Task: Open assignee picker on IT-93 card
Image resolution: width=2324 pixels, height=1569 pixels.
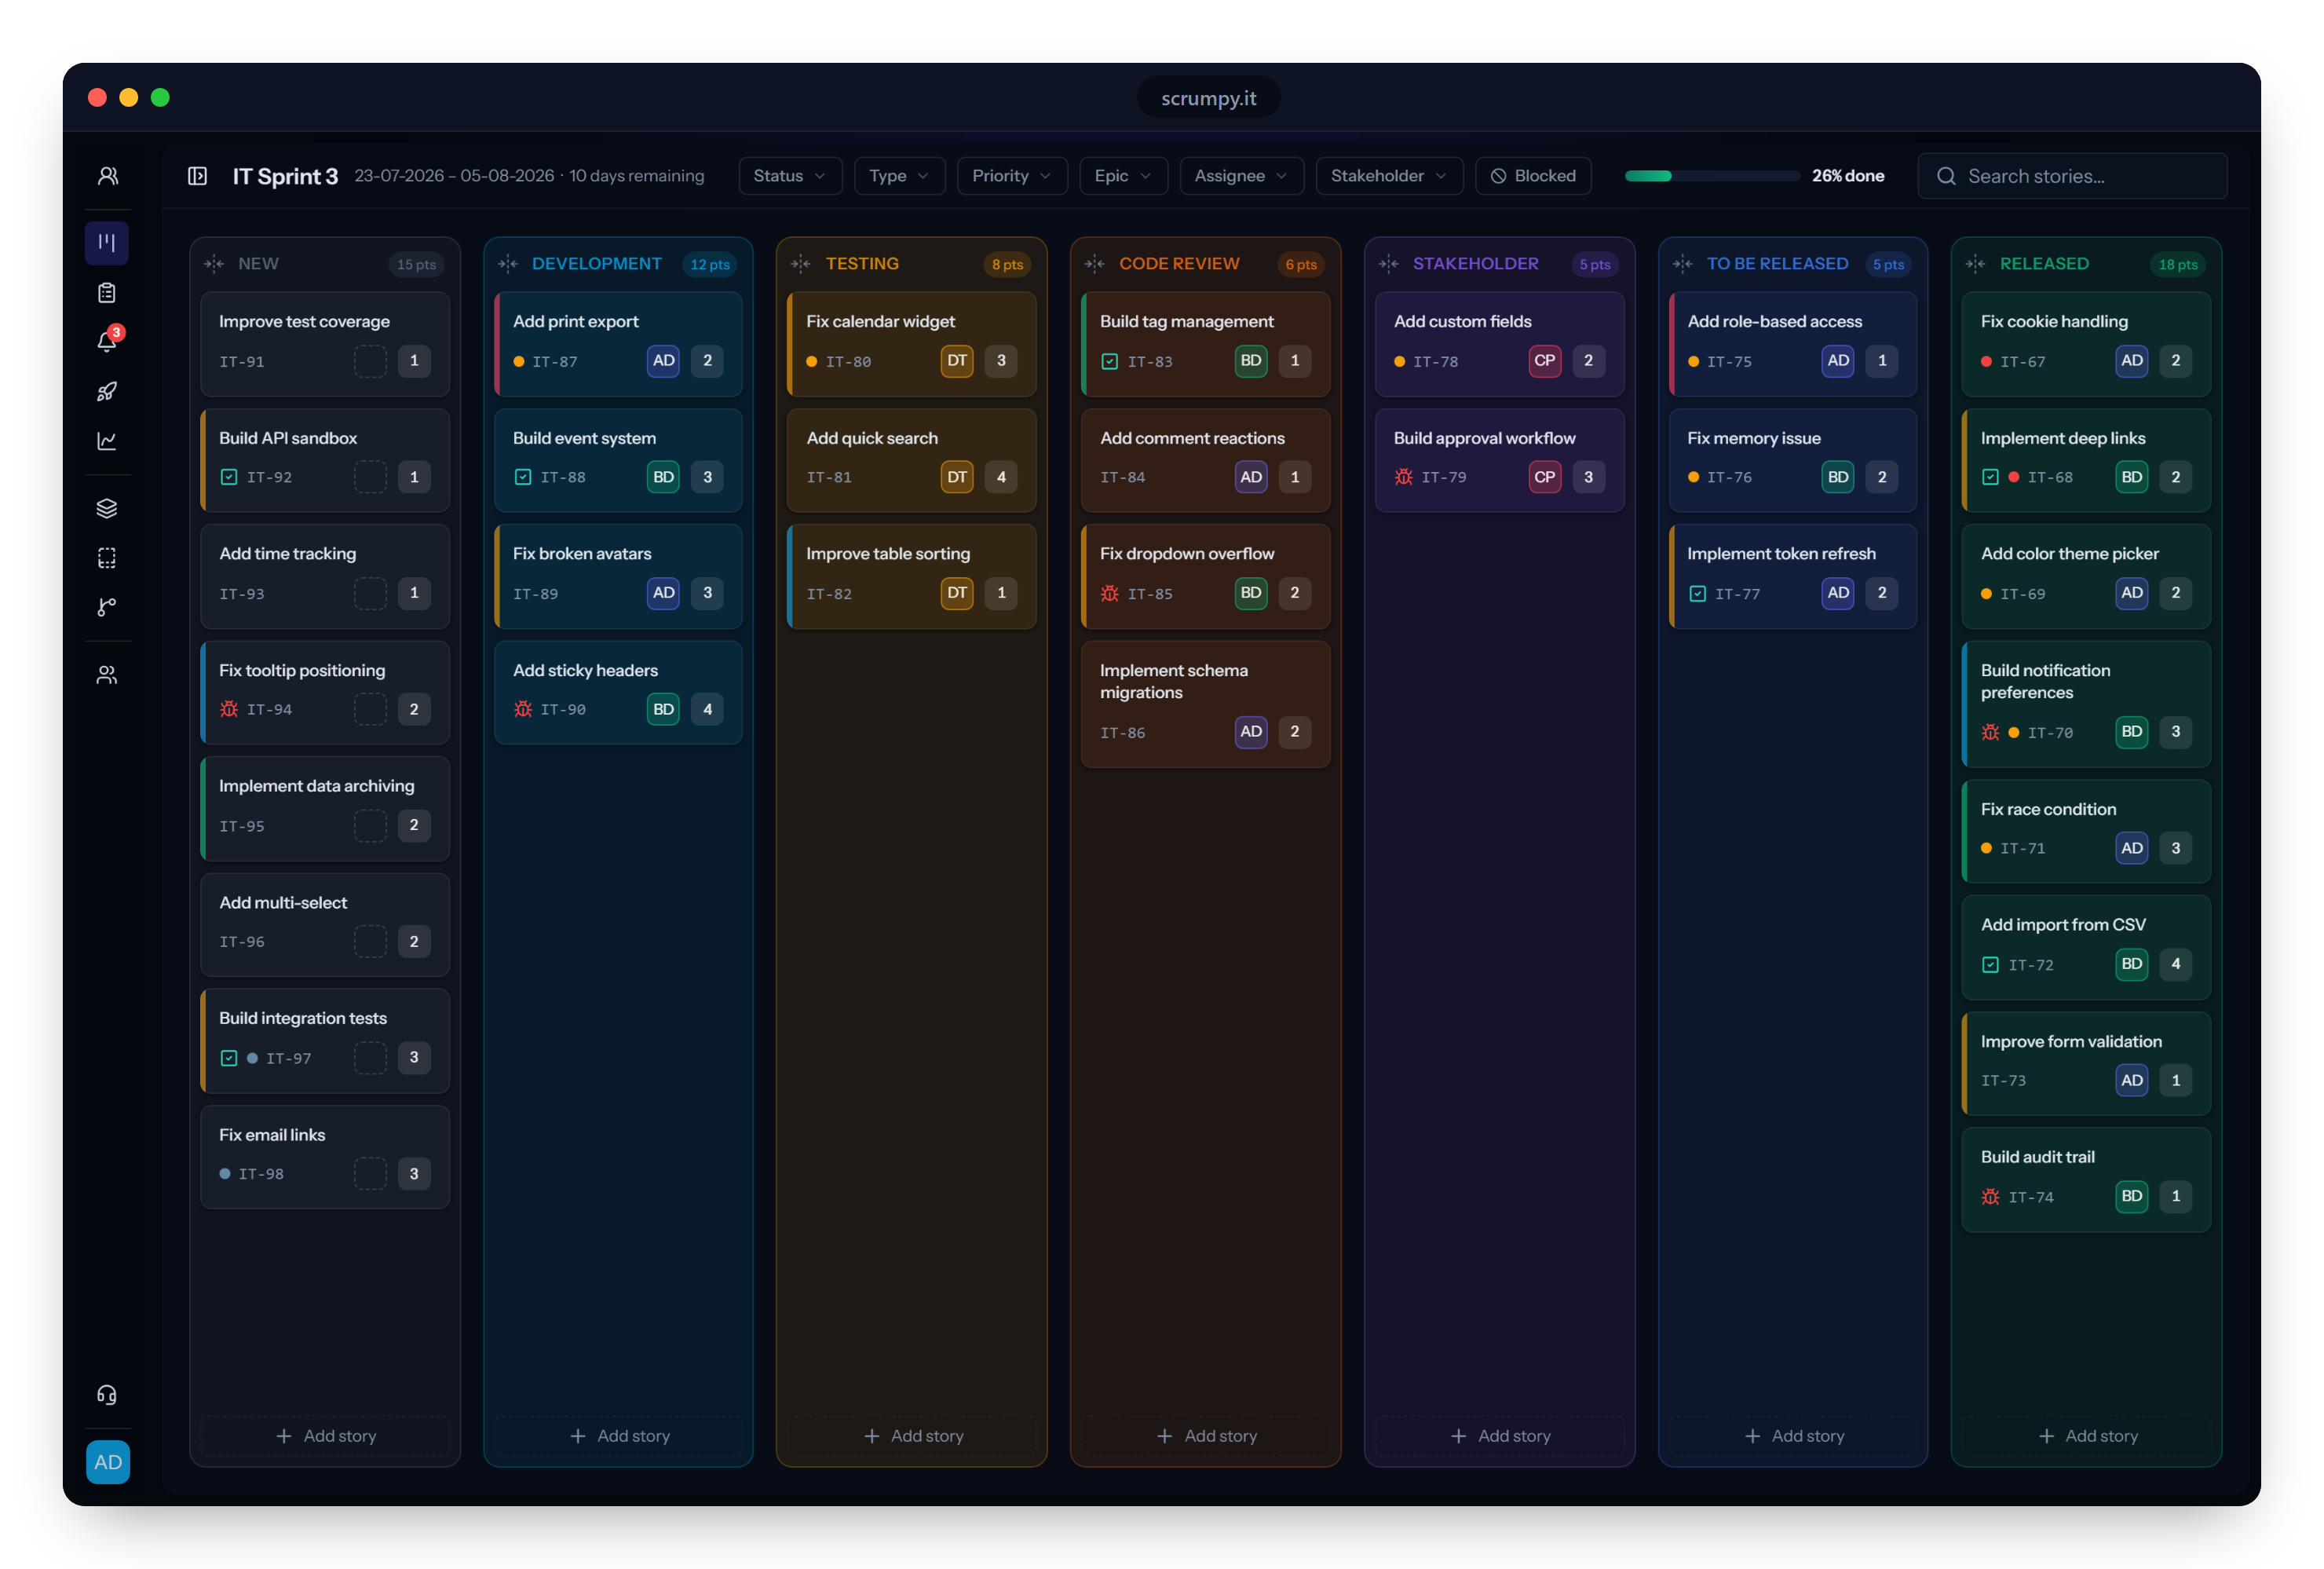Action: [370, 593]
